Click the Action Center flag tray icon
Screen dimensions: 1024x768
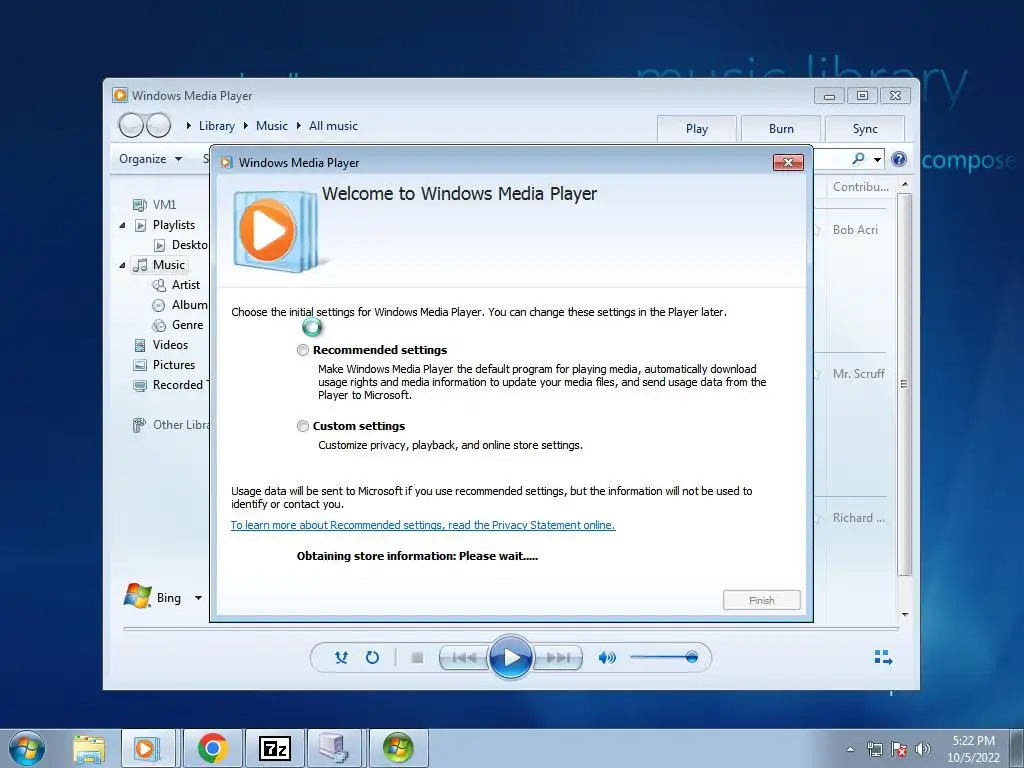[x=899, y=749]
